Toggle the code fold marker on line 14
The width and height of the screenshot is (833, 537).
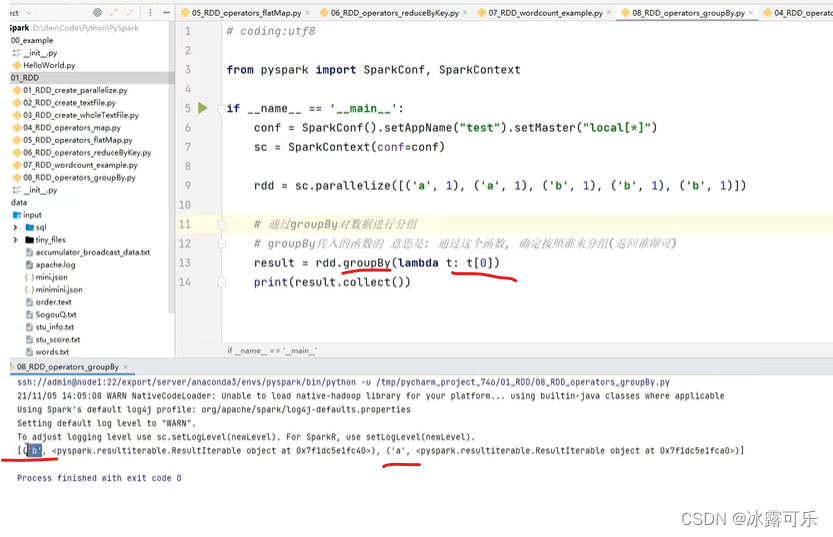[x=222, y=282]
